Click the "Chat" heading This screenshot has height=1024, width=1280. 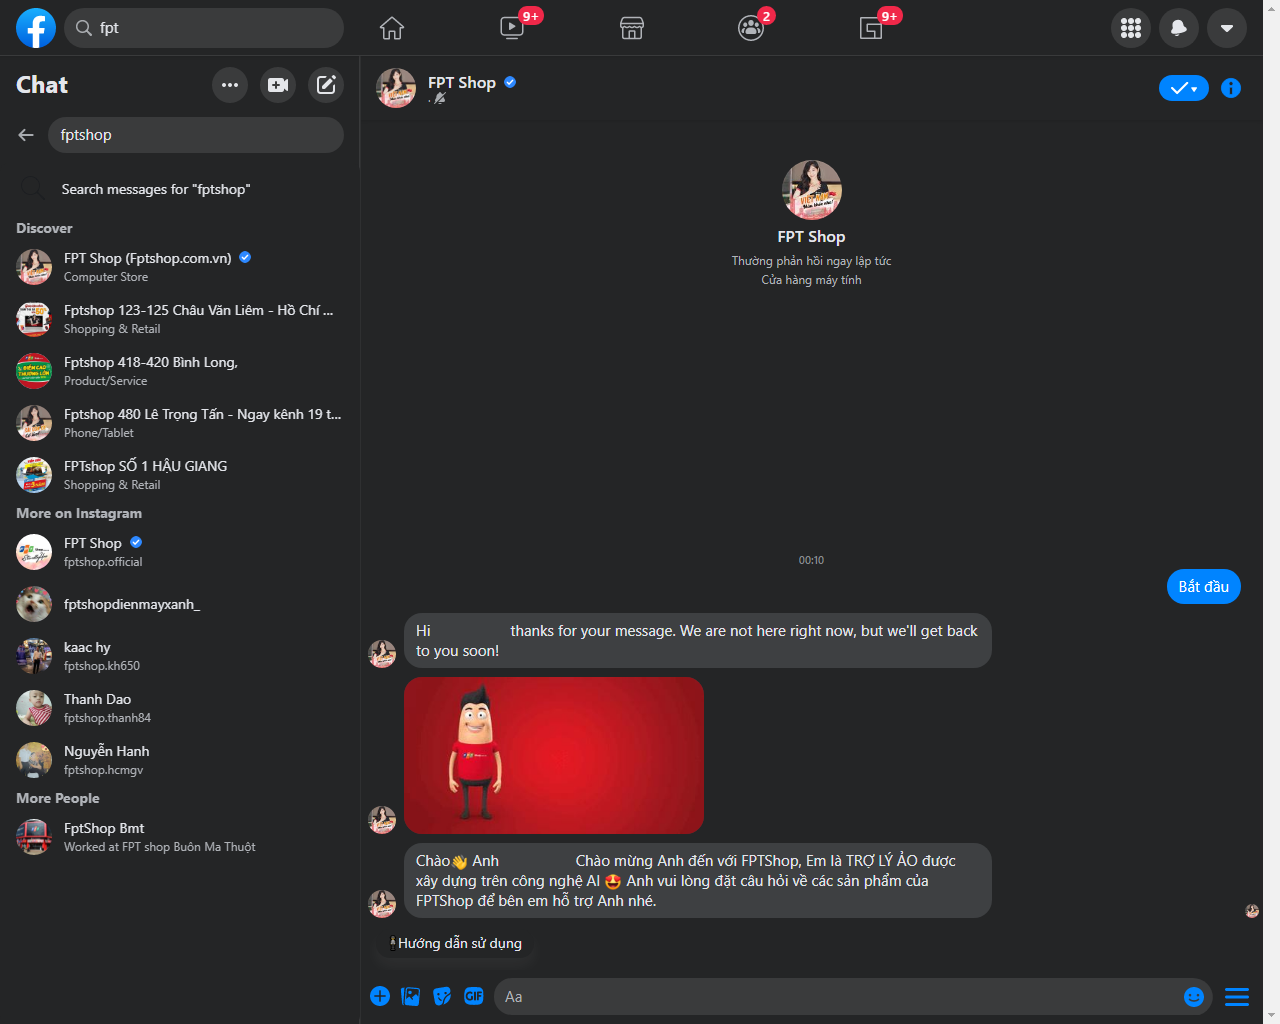tap(42, 85)
